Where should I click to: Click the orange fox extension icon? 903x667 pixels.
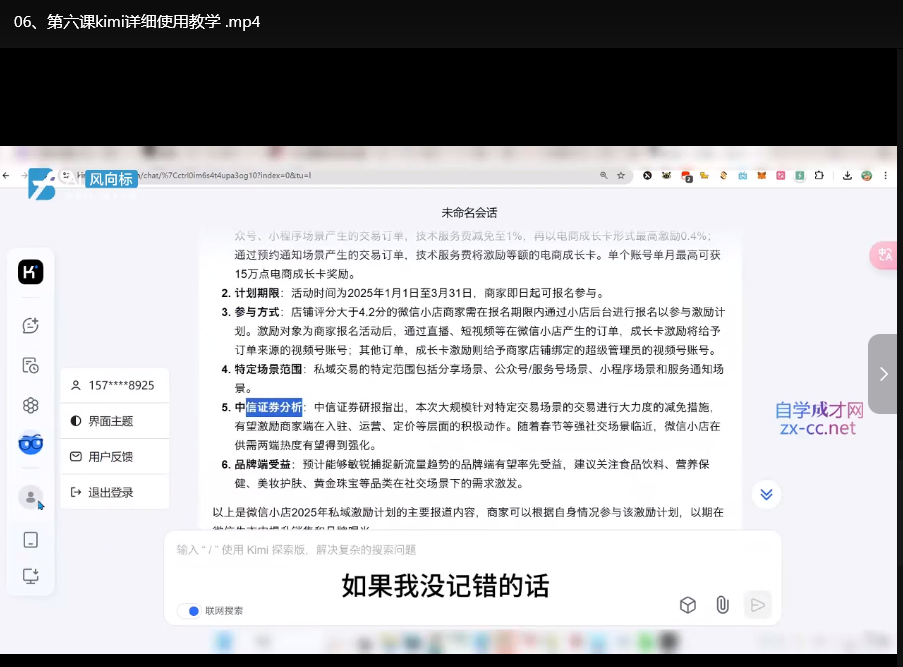(761, 175)
